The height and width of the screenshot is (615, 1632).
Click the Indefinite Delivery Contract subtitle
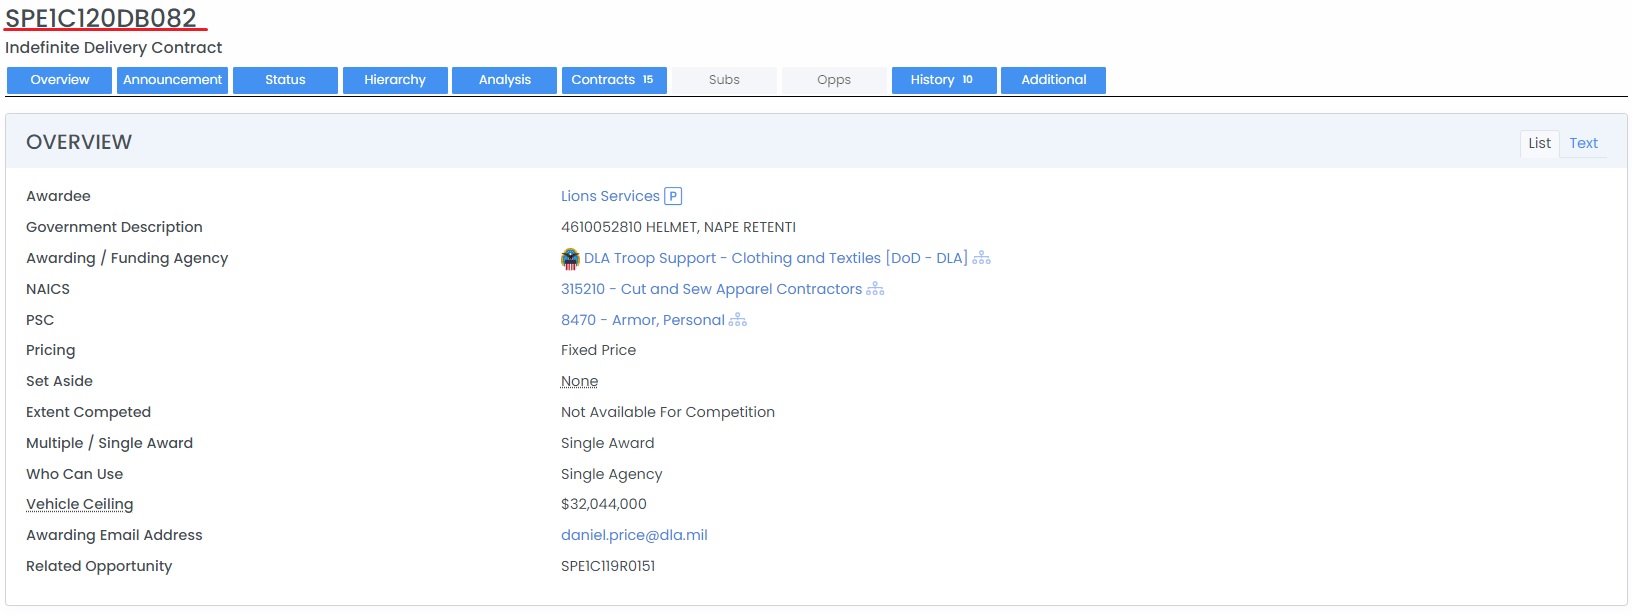coord(113,48)
